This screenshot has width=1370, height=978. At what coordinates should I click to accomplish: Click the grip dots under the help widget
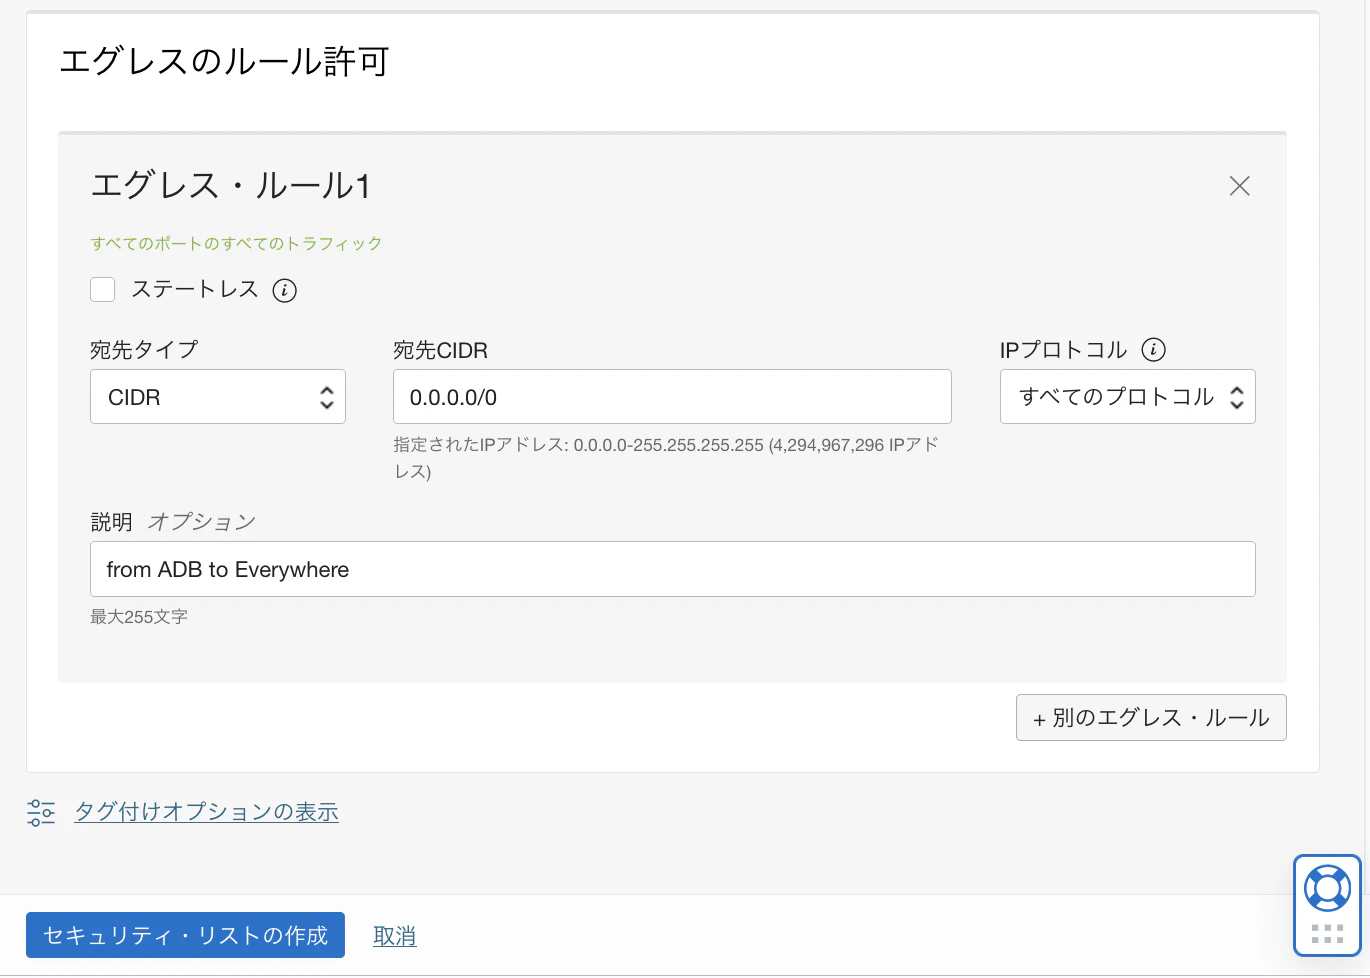1327,934
